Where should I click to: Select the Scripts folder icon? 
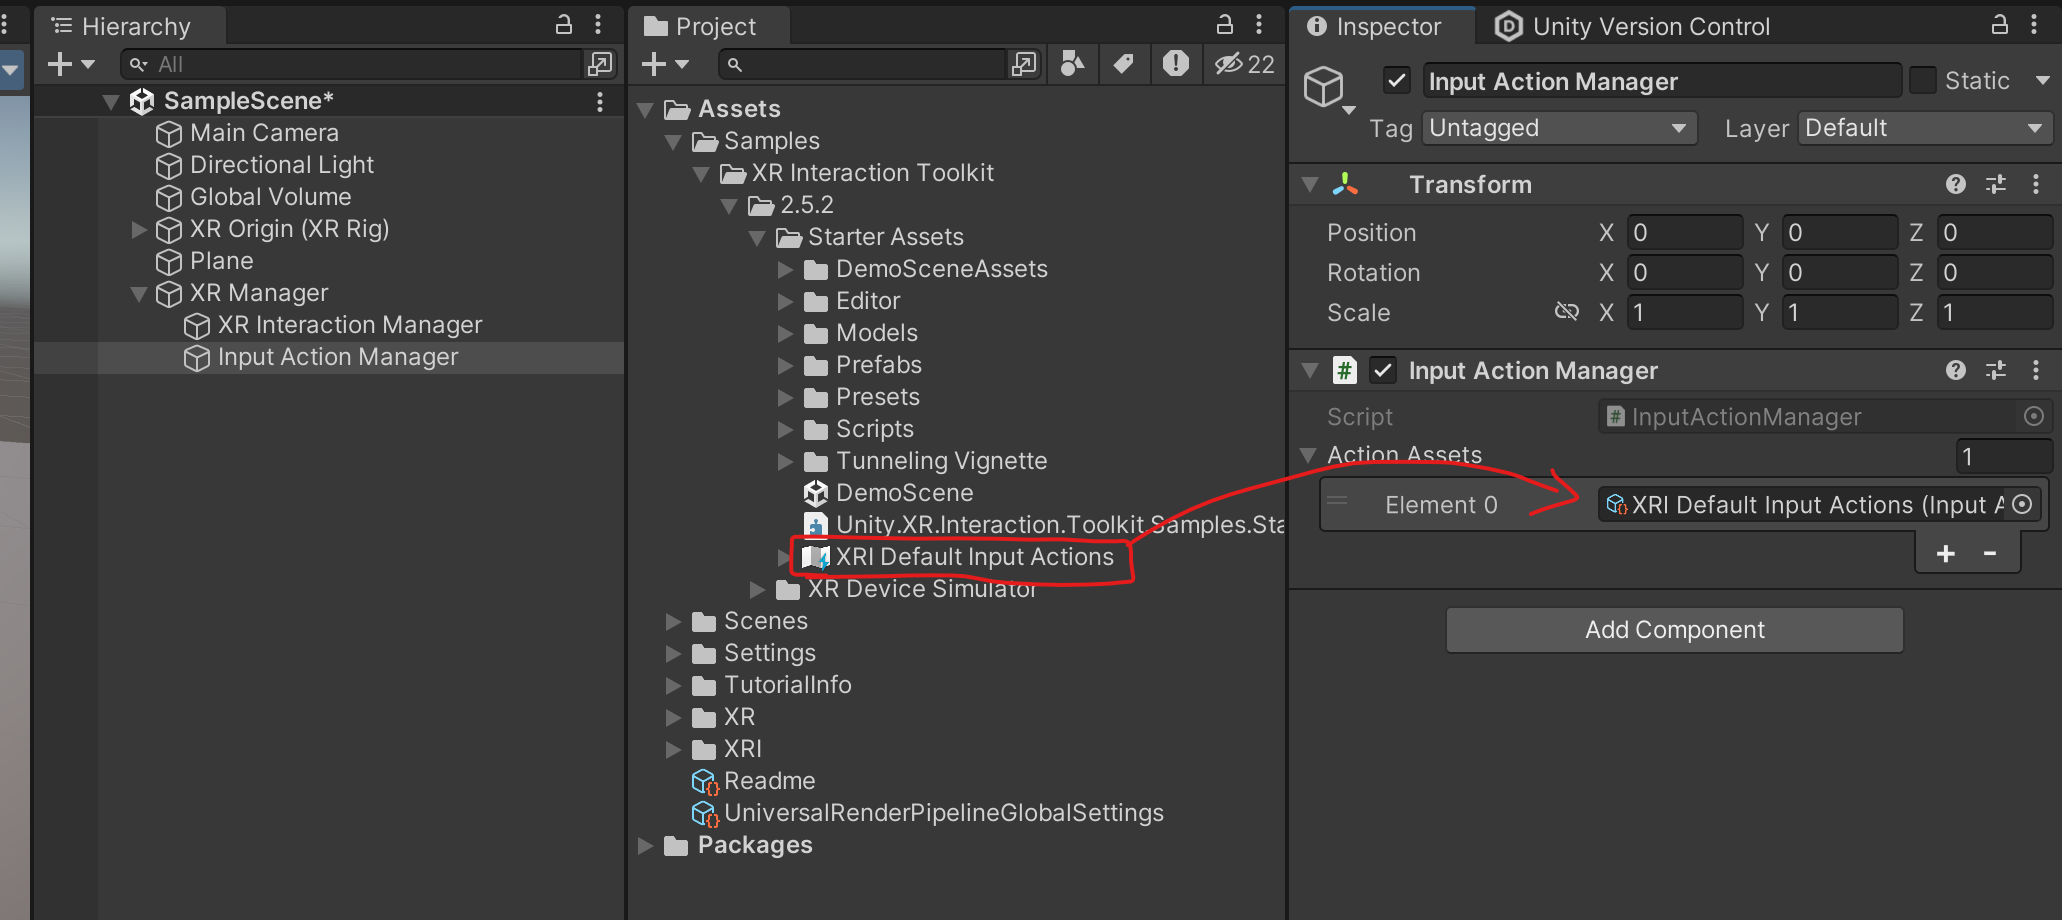coord(816,430)
